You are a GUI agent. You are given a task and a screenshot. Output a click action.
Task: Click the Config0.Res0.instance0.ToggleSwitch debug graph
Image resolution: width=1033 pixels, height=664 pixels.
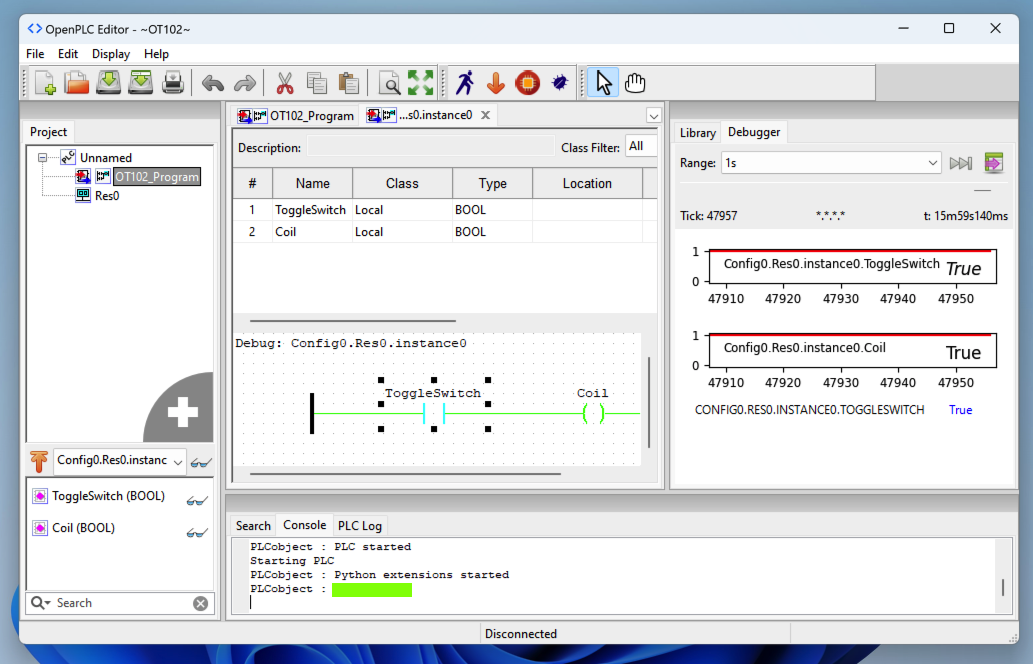point(852,267)
